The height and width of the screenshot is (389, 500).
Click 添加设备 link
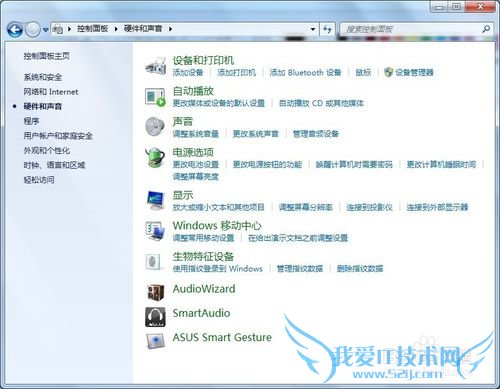pos(188,72)
